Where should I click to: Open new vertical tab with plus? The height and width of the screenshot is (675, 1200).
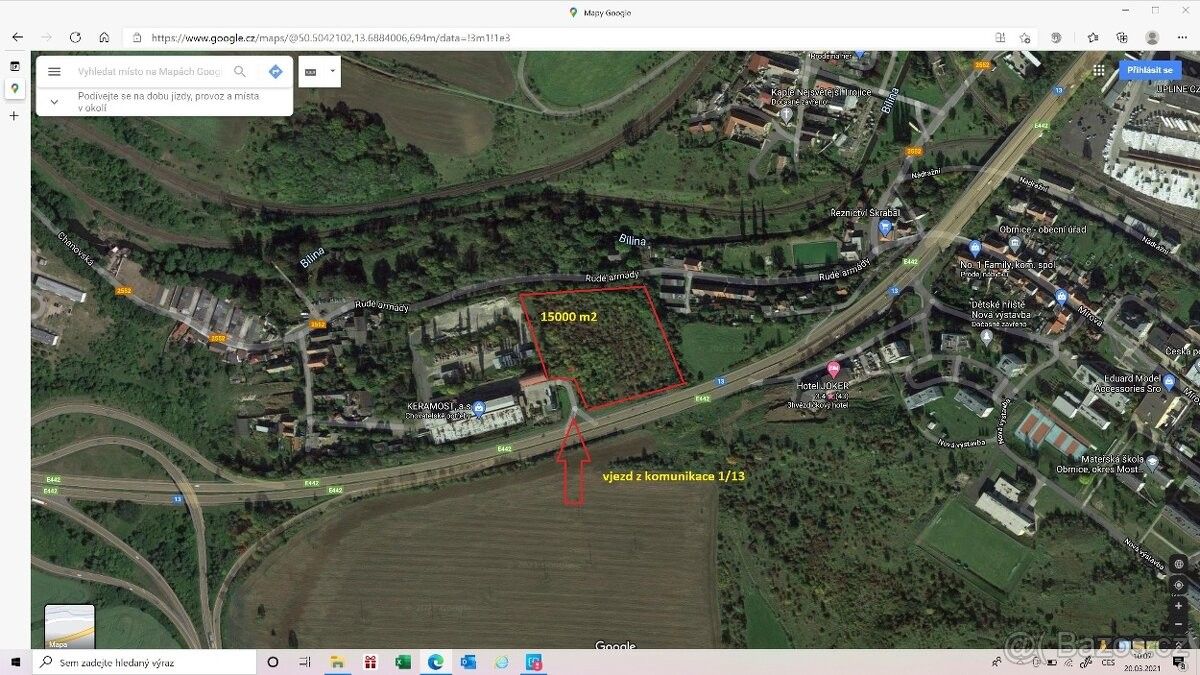14,116
